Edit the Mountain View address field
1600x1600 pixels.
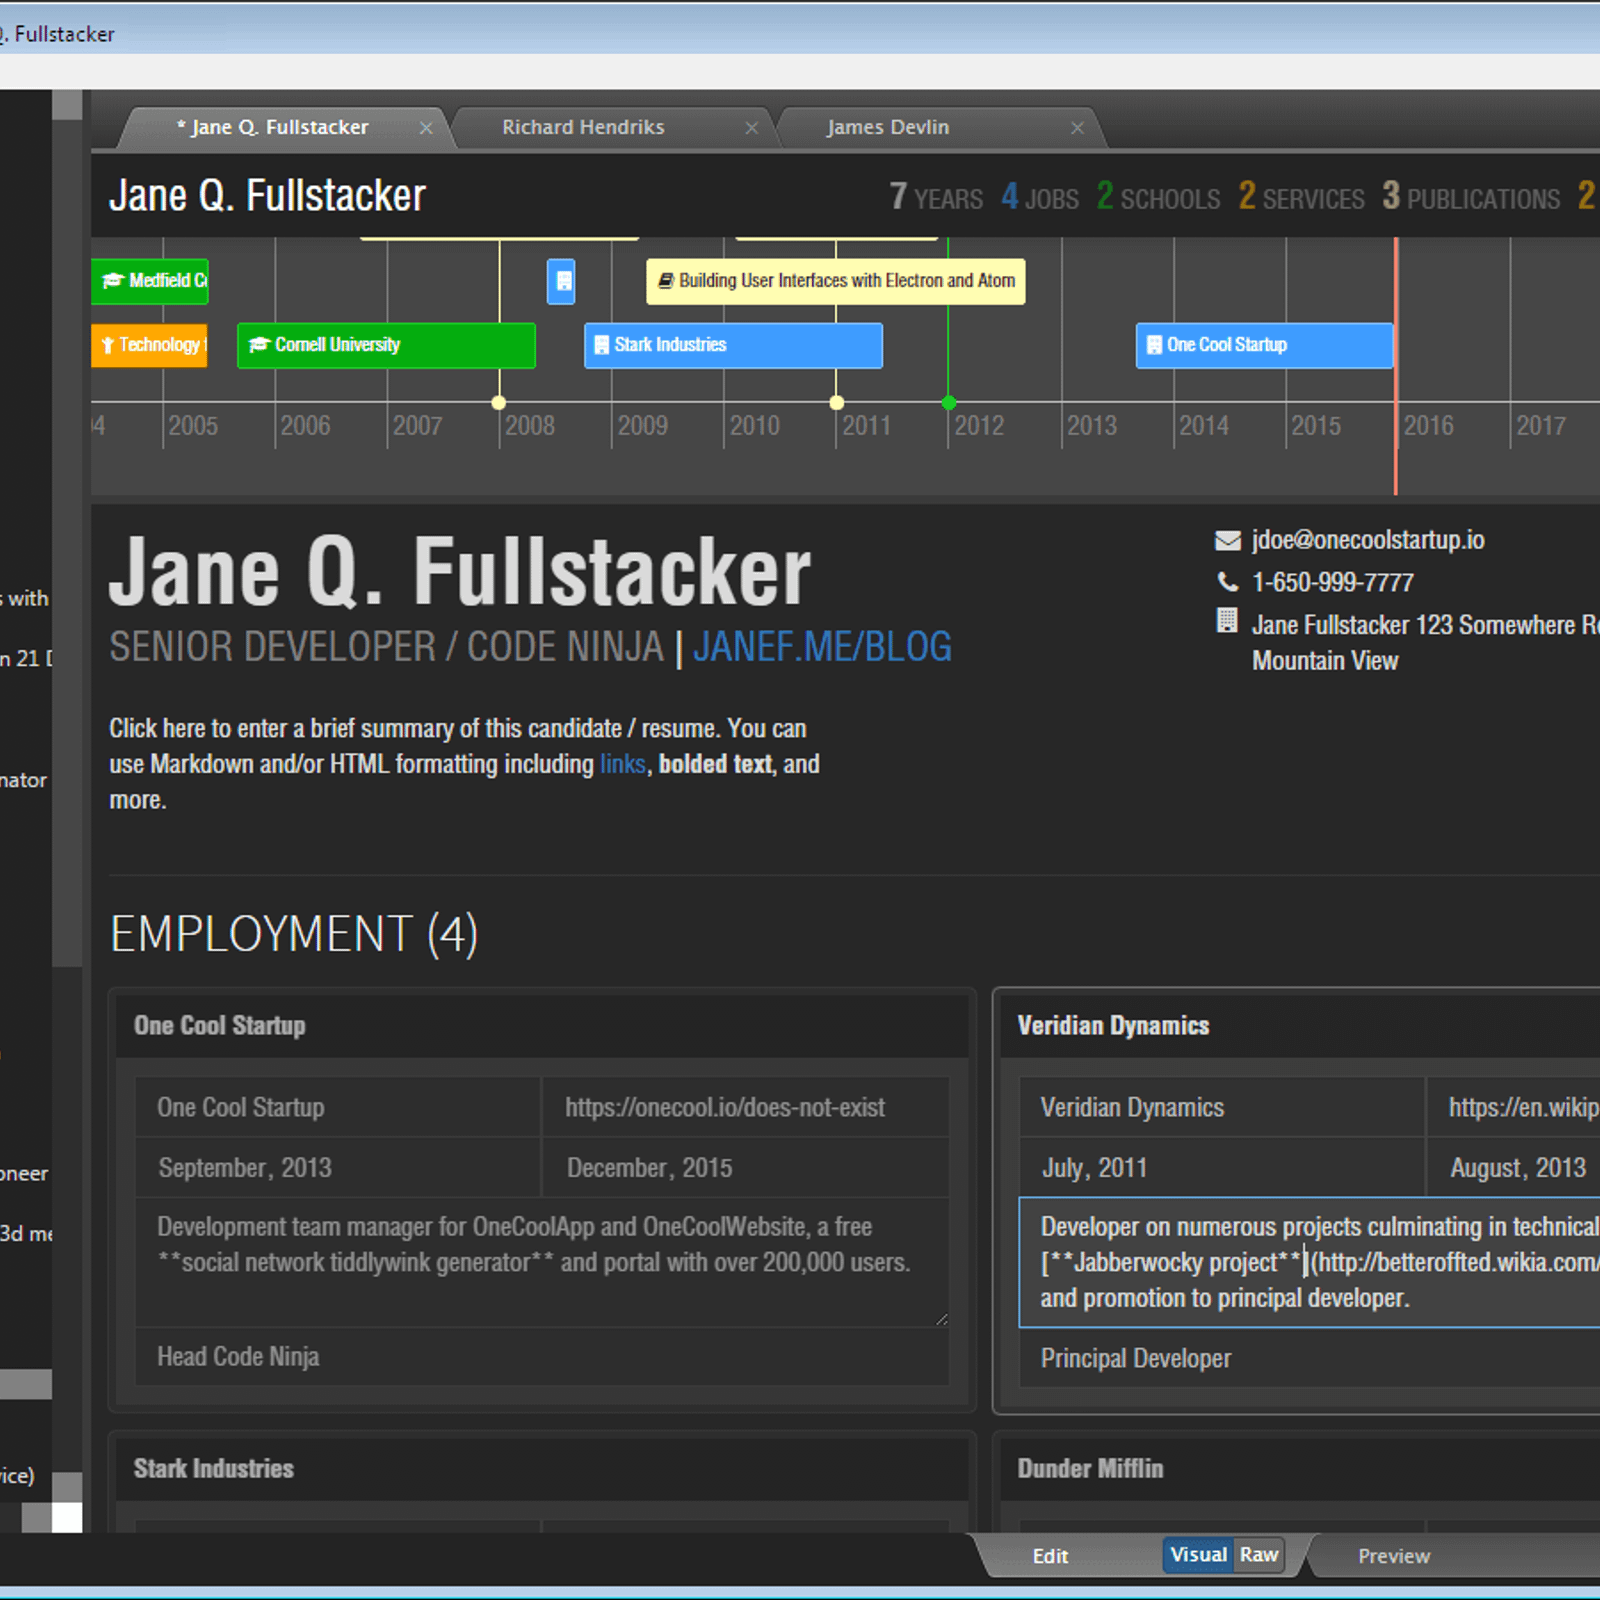1426,643
